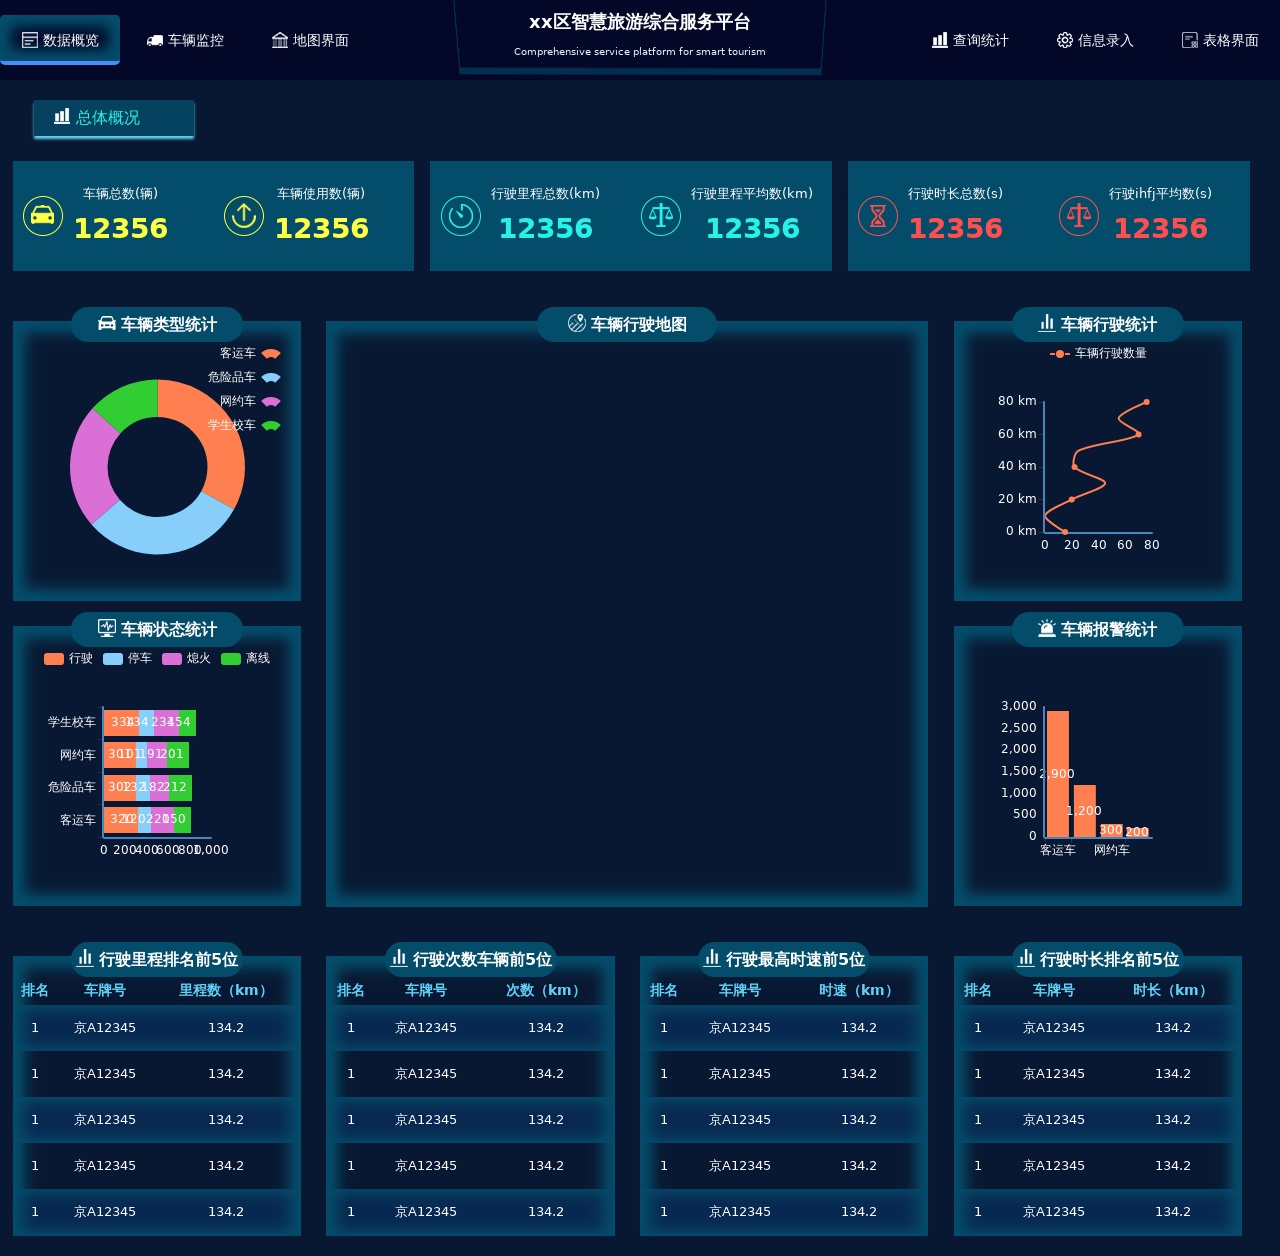Click 车辆使用数 value 12356

pyautogui.click(x=322, y=228)
